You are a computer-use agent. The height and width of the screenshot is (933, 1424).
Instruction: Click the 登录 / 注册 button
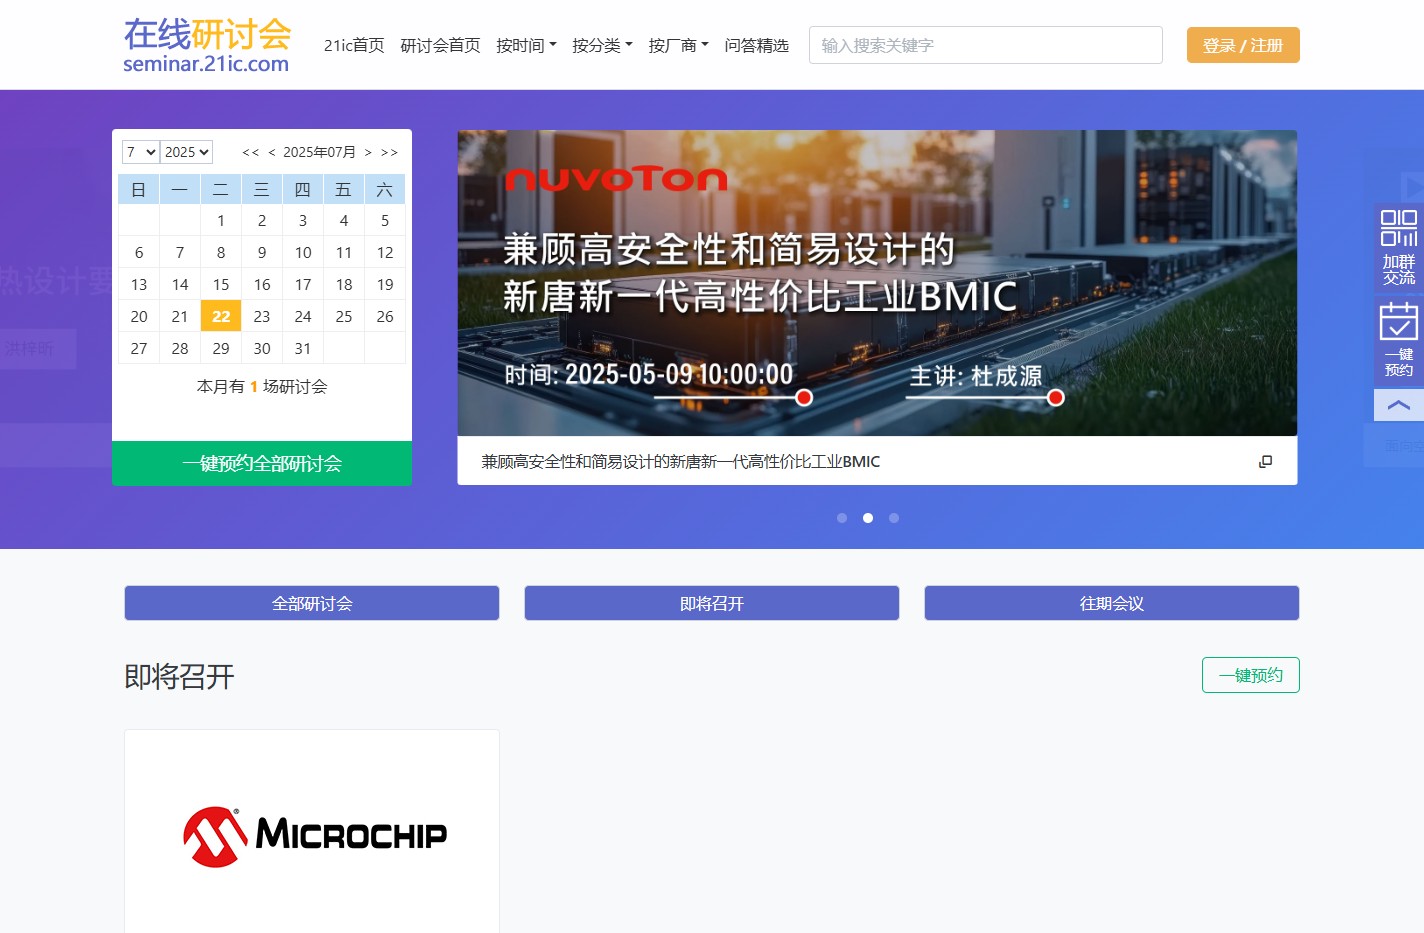coord(1243,45)
